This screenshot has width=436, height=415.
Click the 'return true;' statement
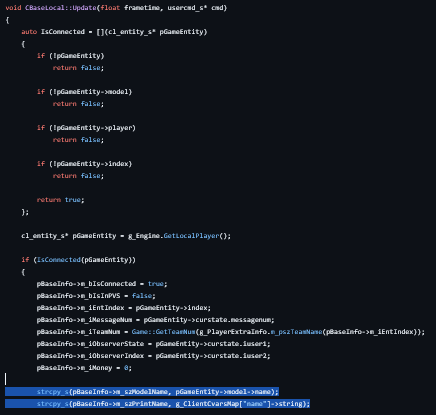click(x=61, y=200)
